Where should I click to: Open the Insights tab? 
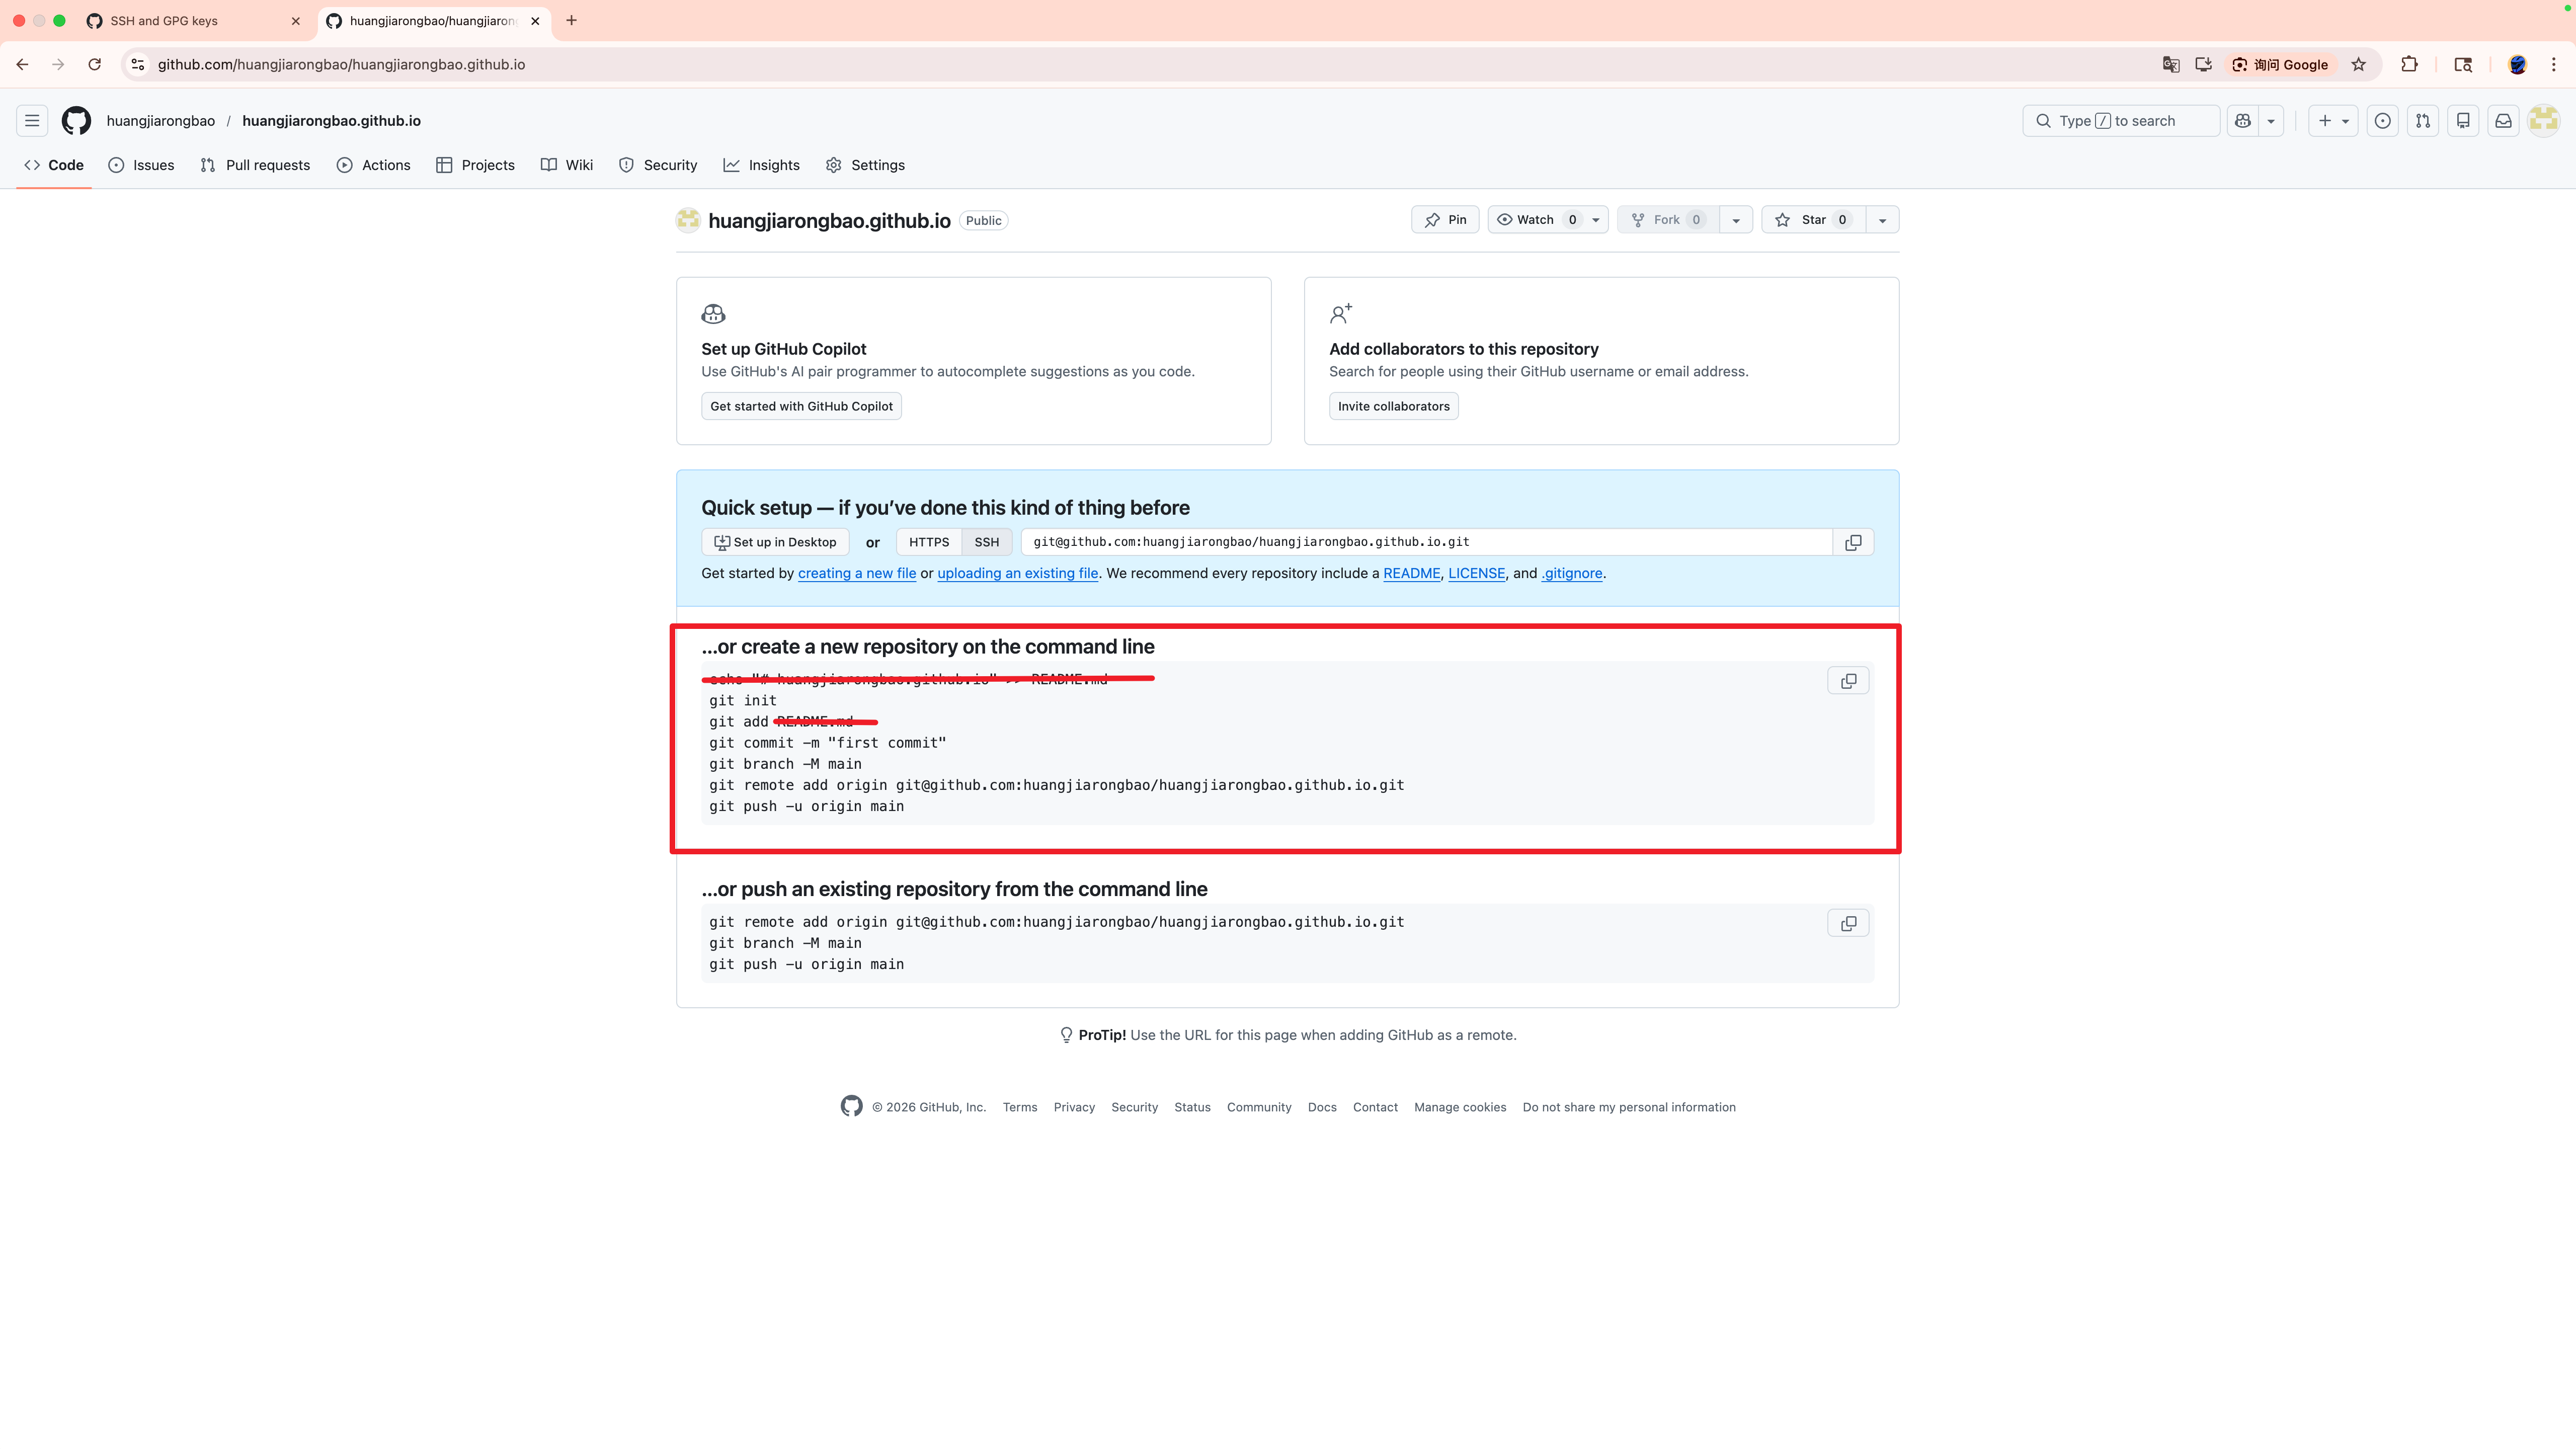(762, 165)
